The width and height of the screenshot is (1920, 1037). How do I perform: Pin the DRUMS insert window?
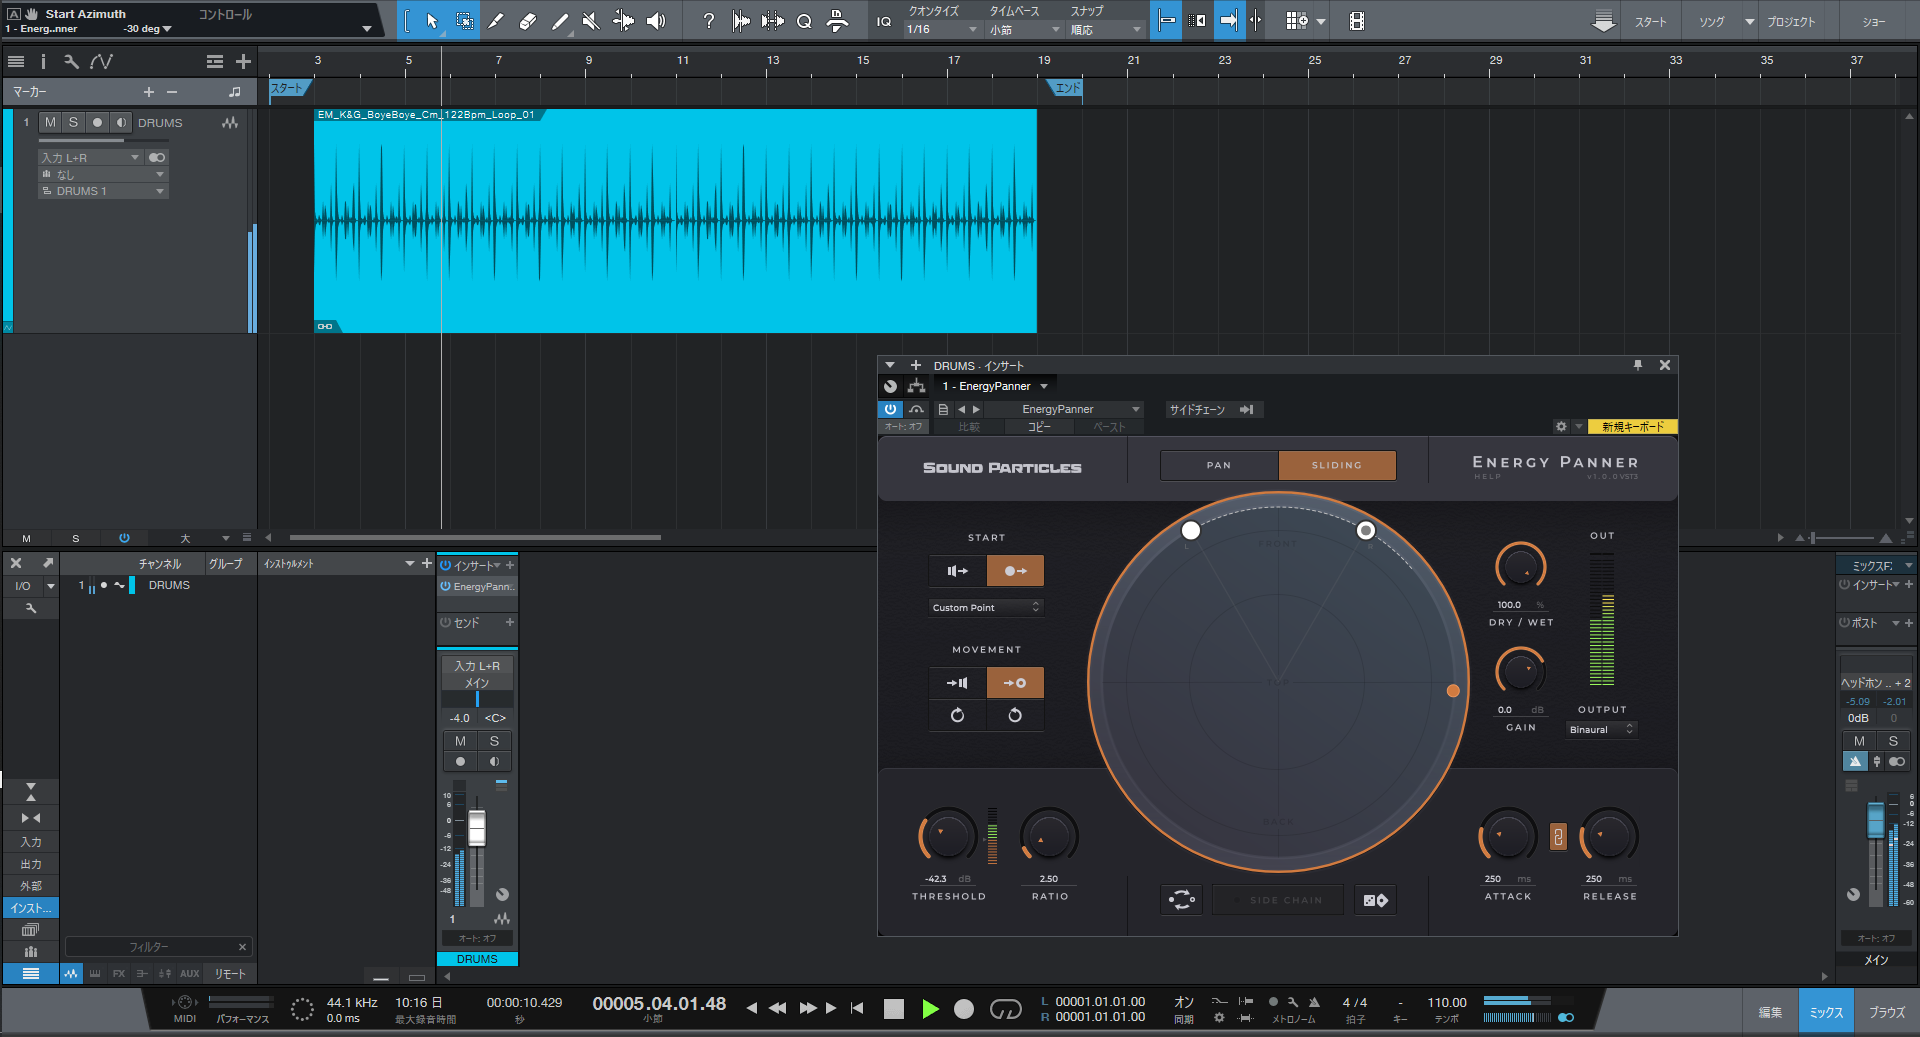(x=1638, y=365)
